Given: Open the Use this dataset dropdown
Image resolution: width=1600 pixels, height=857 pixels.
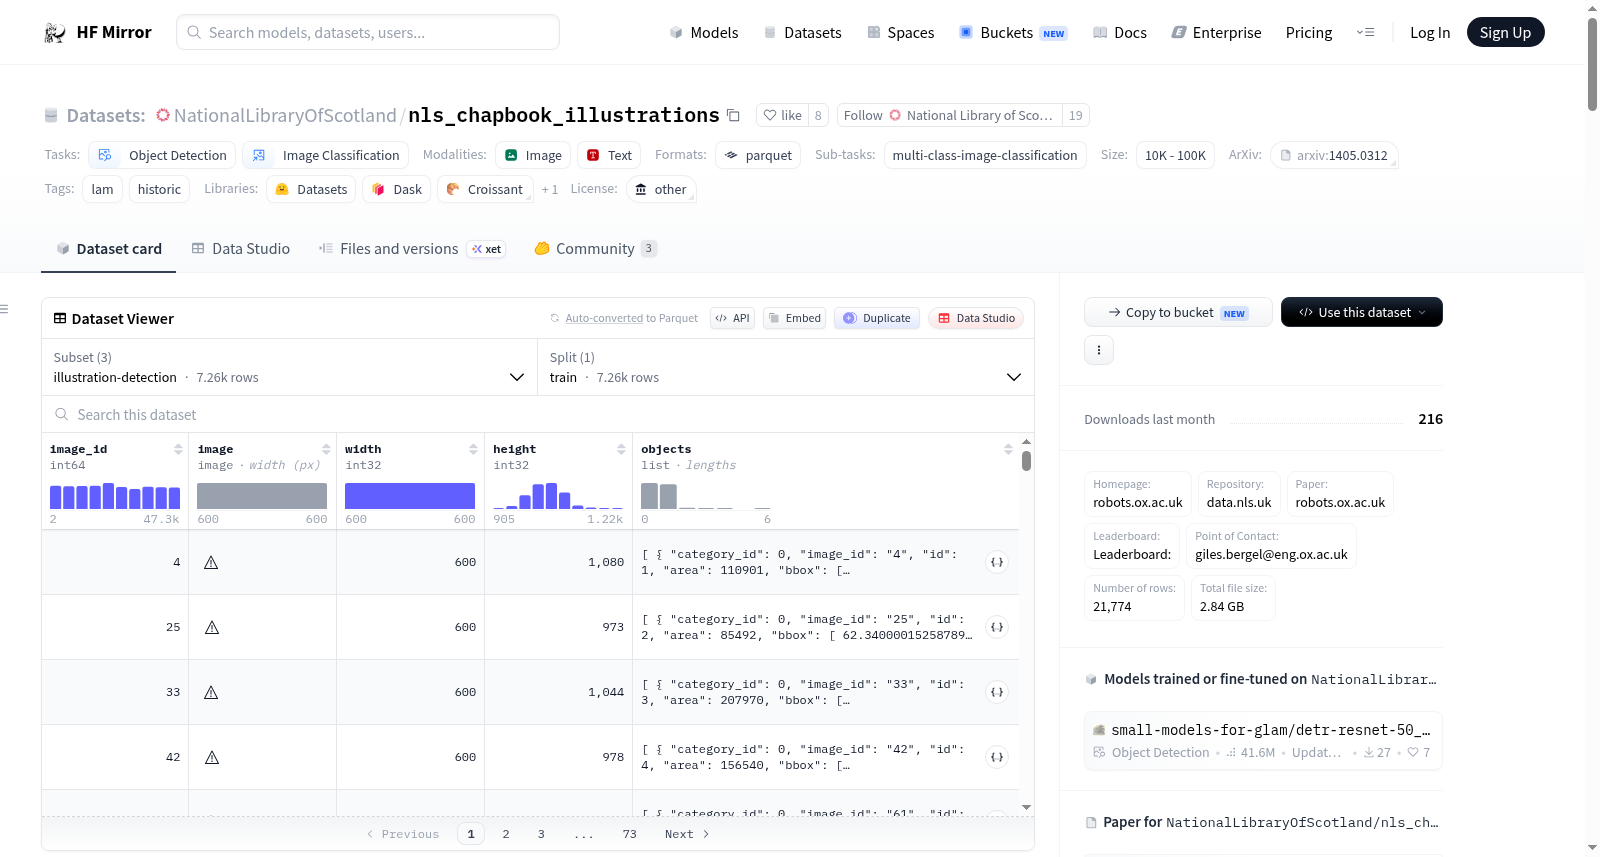Looking at the screenshot, I should pos(1361,312).
